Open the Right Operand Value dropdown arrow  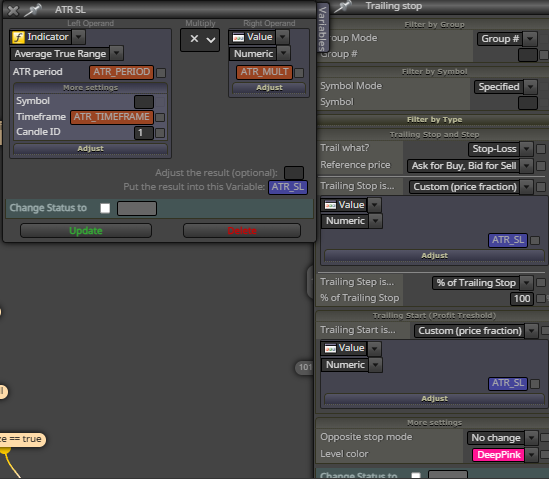pos(283,37)
